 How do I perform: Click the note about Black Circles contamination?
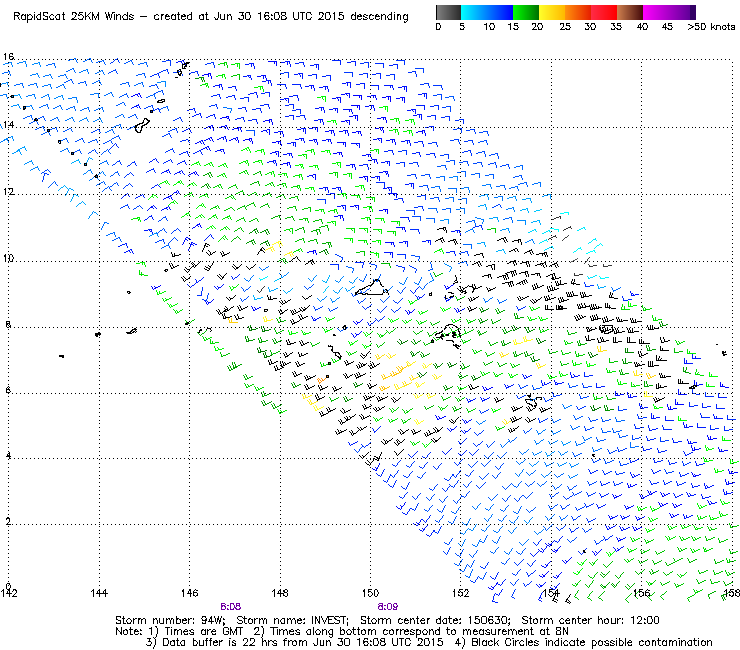click(583, 642)
